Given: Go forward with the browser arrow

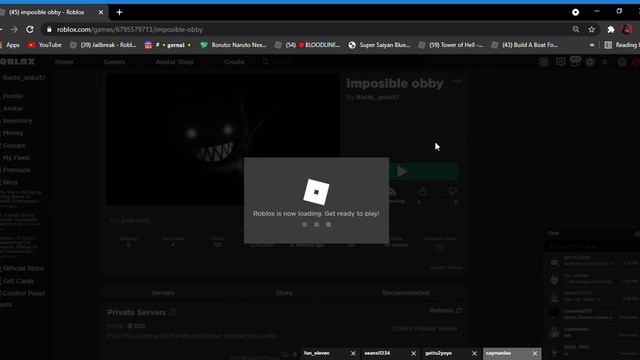Looking at the screenshot, I should click(x=14, y=29).
